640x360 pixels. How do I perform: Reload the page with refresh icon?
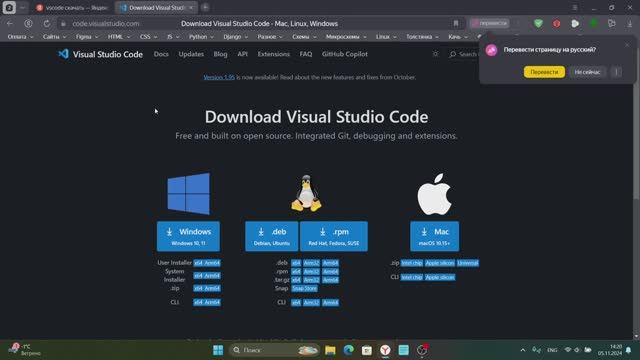(47, 24)
